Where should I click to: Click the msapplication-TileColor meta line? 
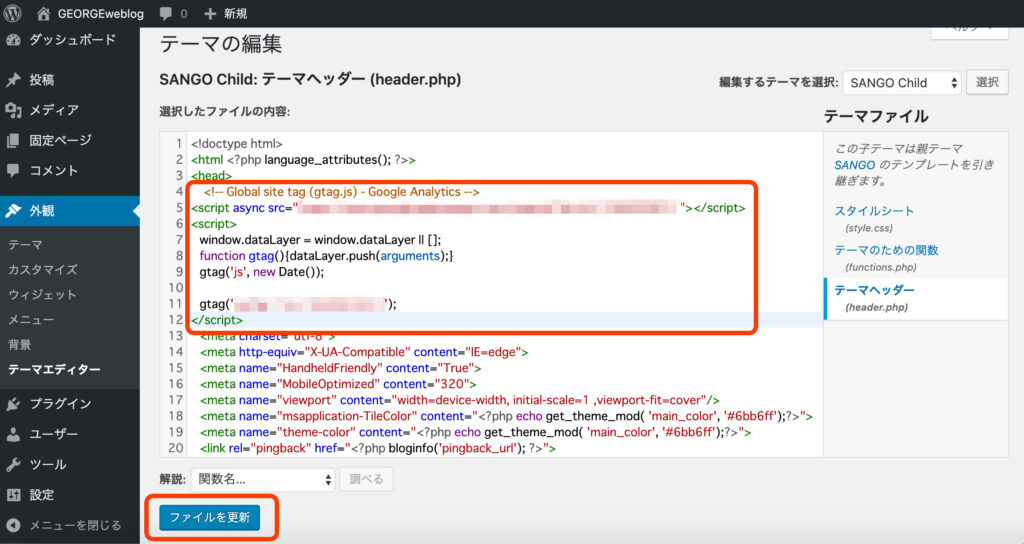pyautogui.click(x=506, y=416)
